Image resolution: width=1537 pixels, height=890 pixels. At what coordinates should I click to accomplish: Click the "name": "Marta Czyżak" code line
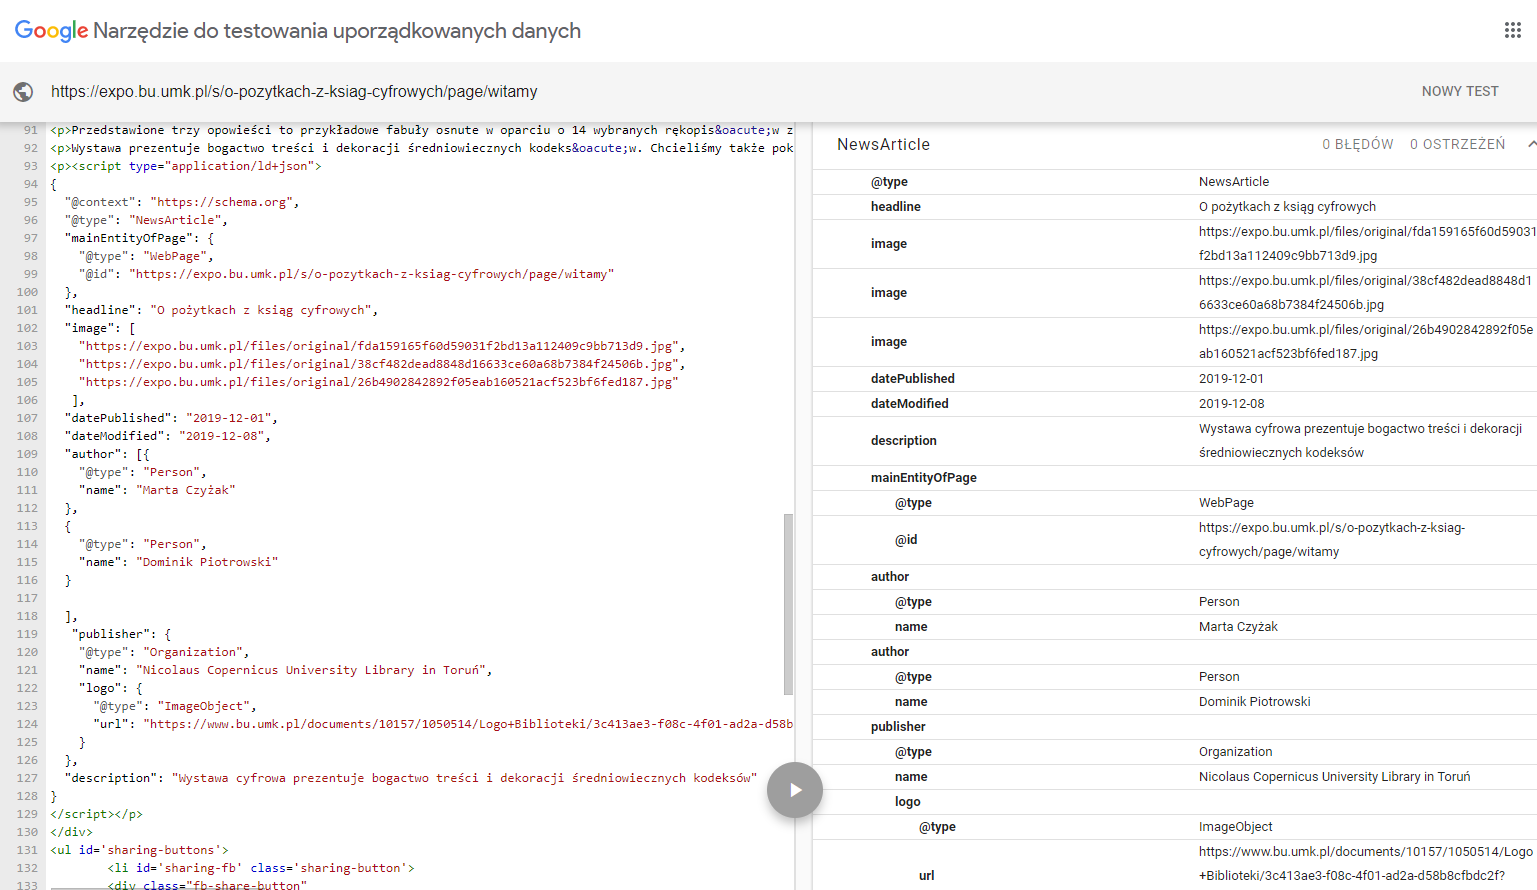pyautogui.click(x=157, y=490)
